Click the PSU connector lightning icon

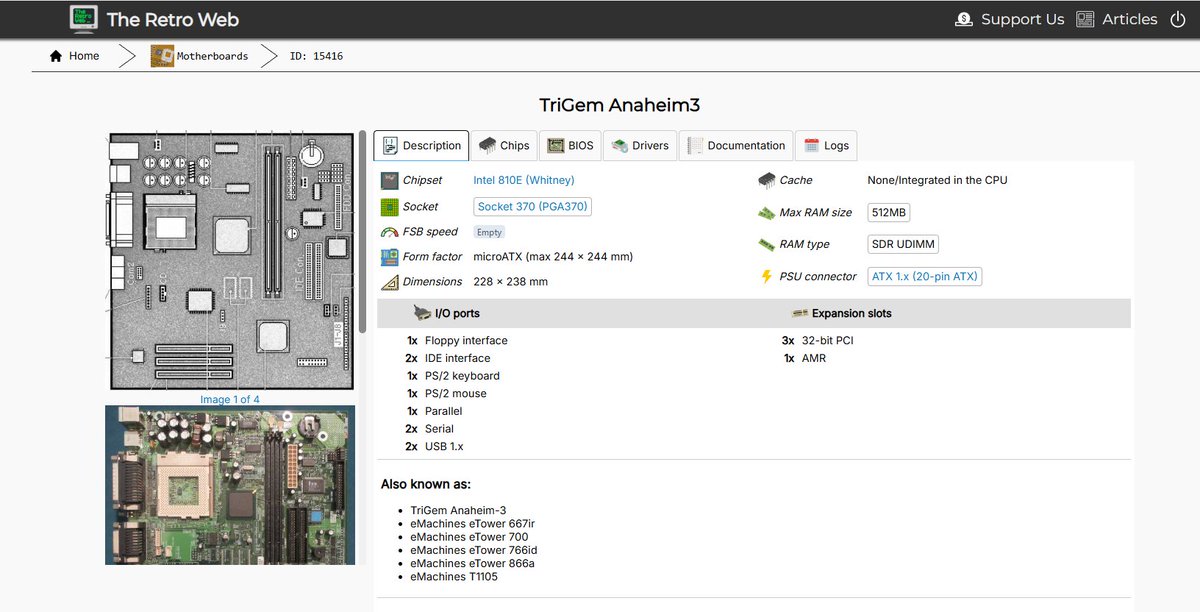coord(767,276)
